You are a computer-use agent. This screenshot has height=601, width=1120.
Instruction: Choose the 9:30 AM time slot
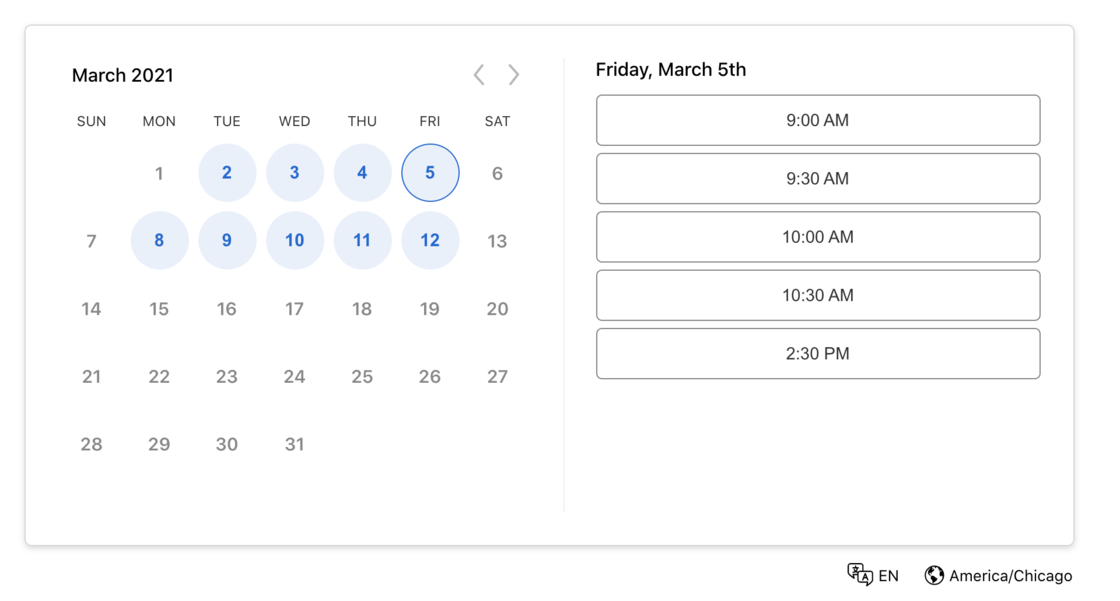(817, 178)
